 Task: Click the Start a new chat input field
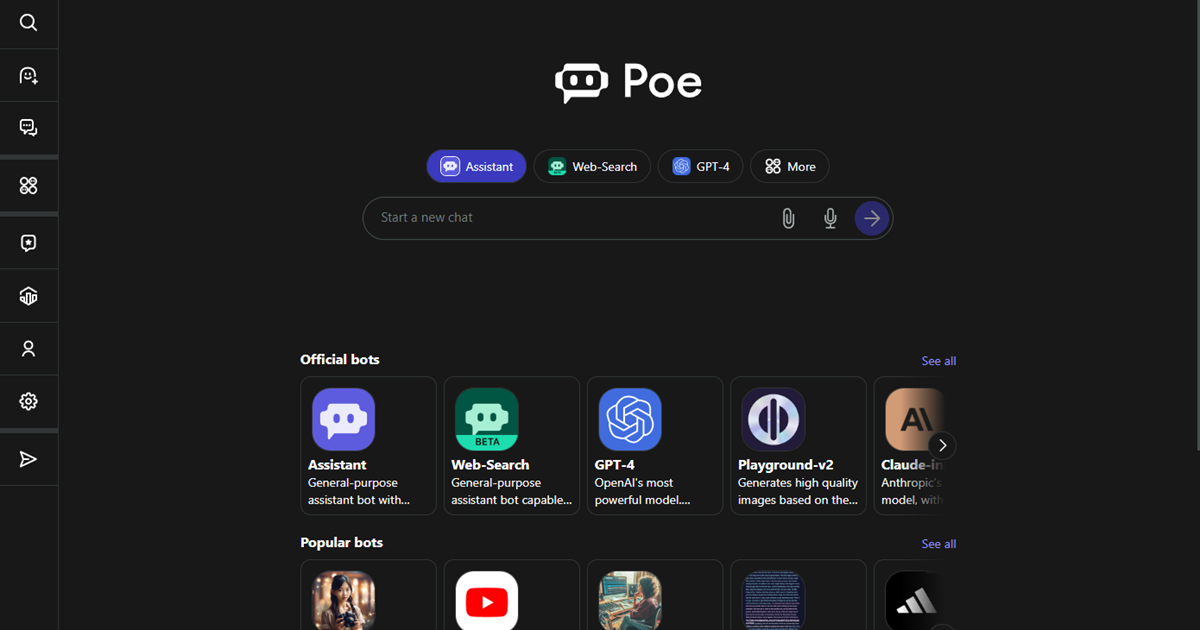[x=560, y=217]
